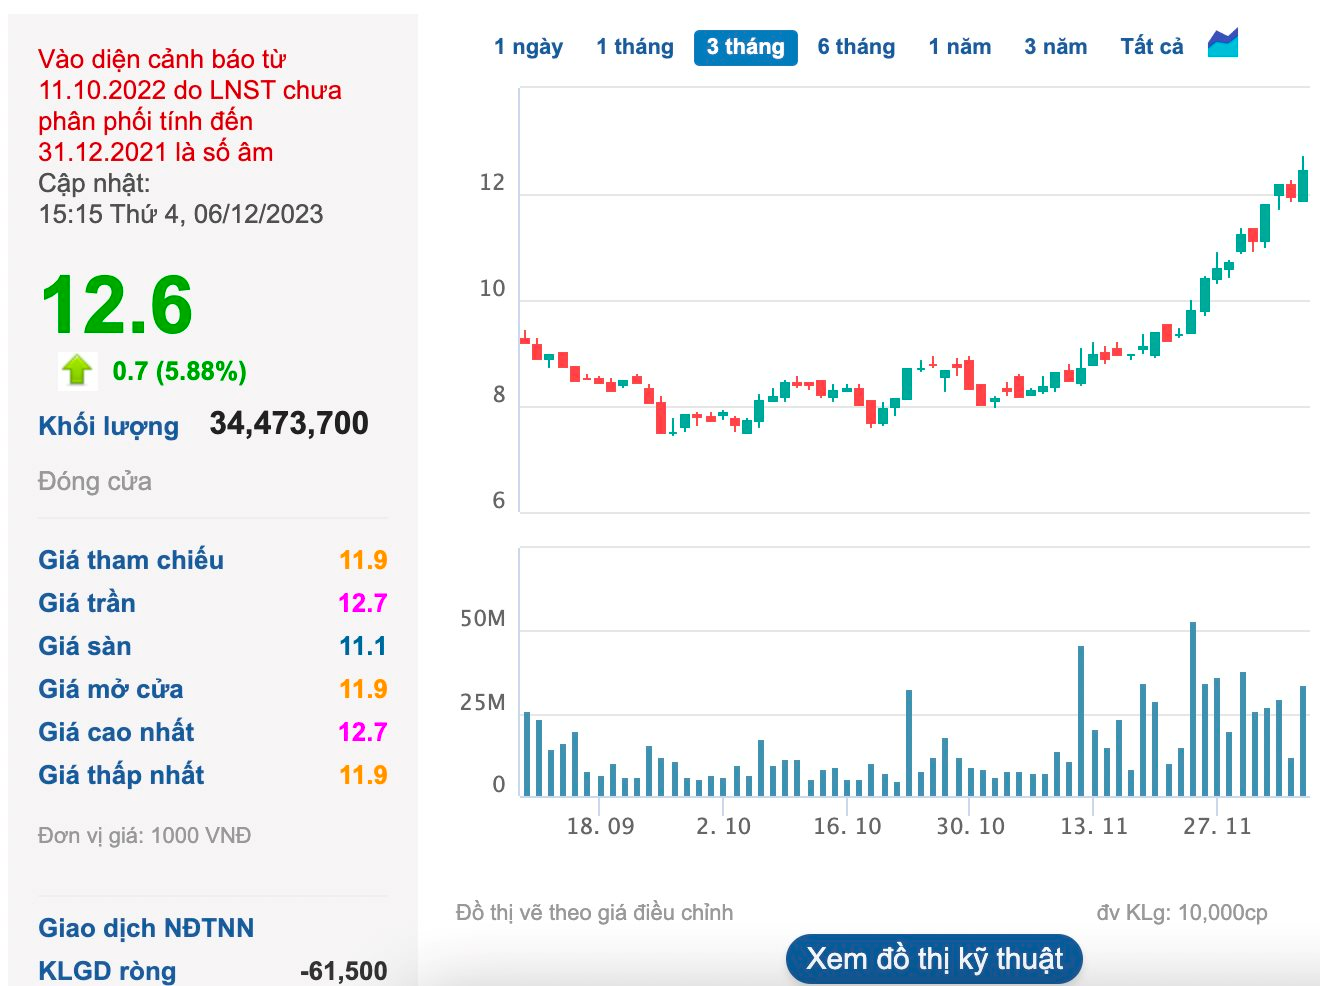This screenshot has height=986, width=1320.
Task: Click the Giá thấp nhất label
Action: (121, 775)
